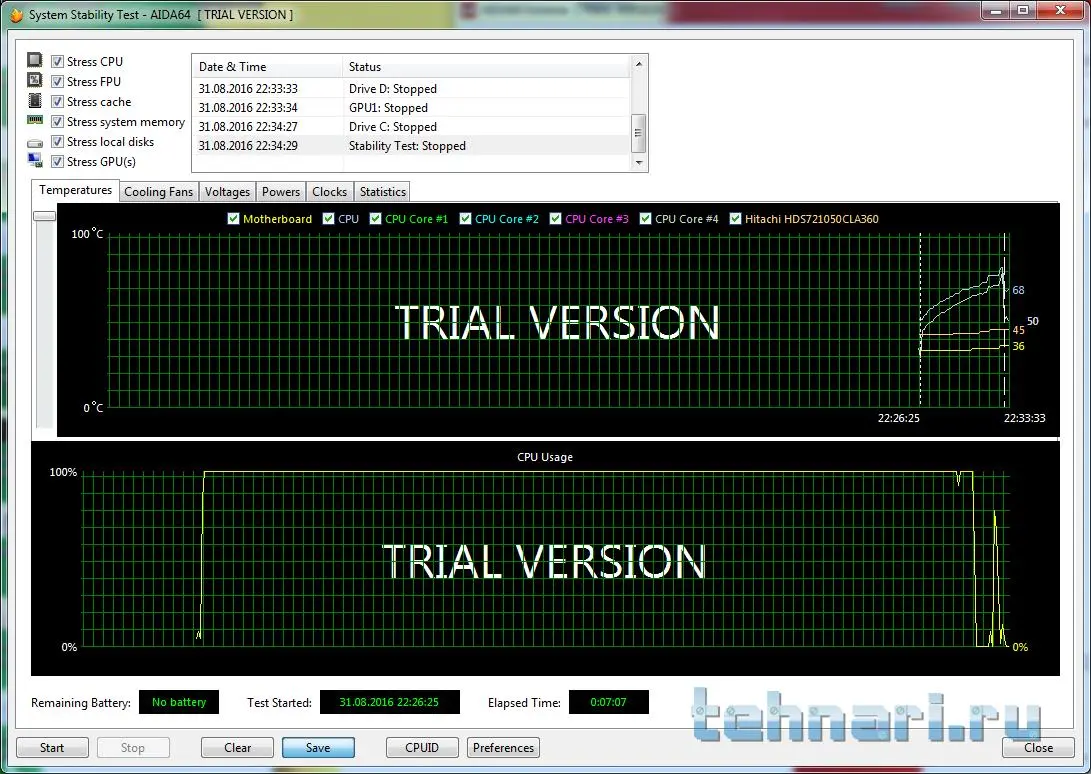Screen dimensions: 1091x774
Task: Click the AIDA64 flame icon in title bar
Action: [x=16, y=15]
